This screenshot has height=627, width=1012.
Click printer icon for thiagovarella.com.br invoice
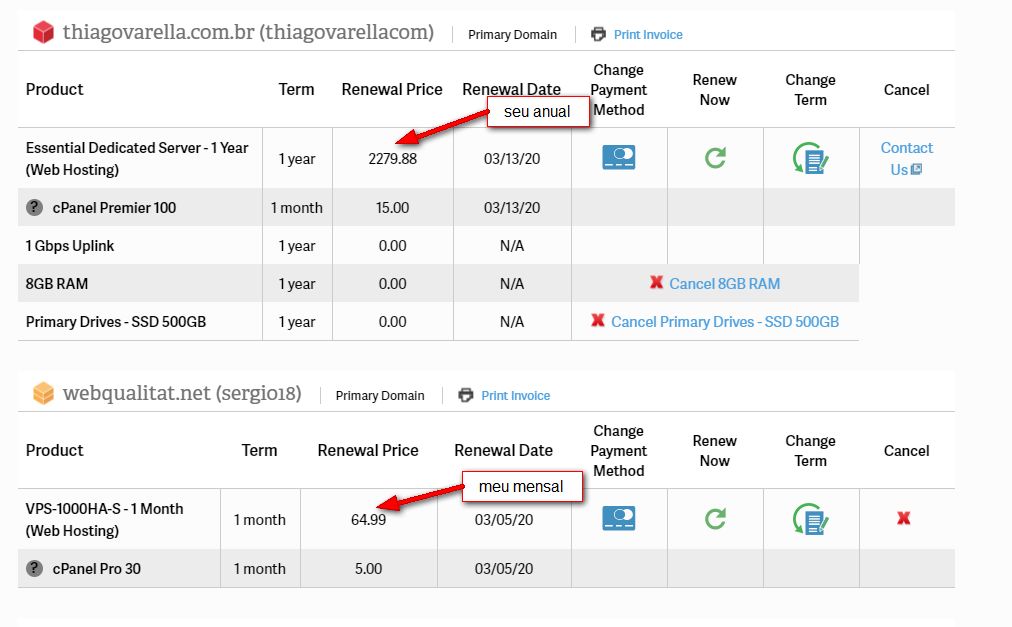pos(598,34)
